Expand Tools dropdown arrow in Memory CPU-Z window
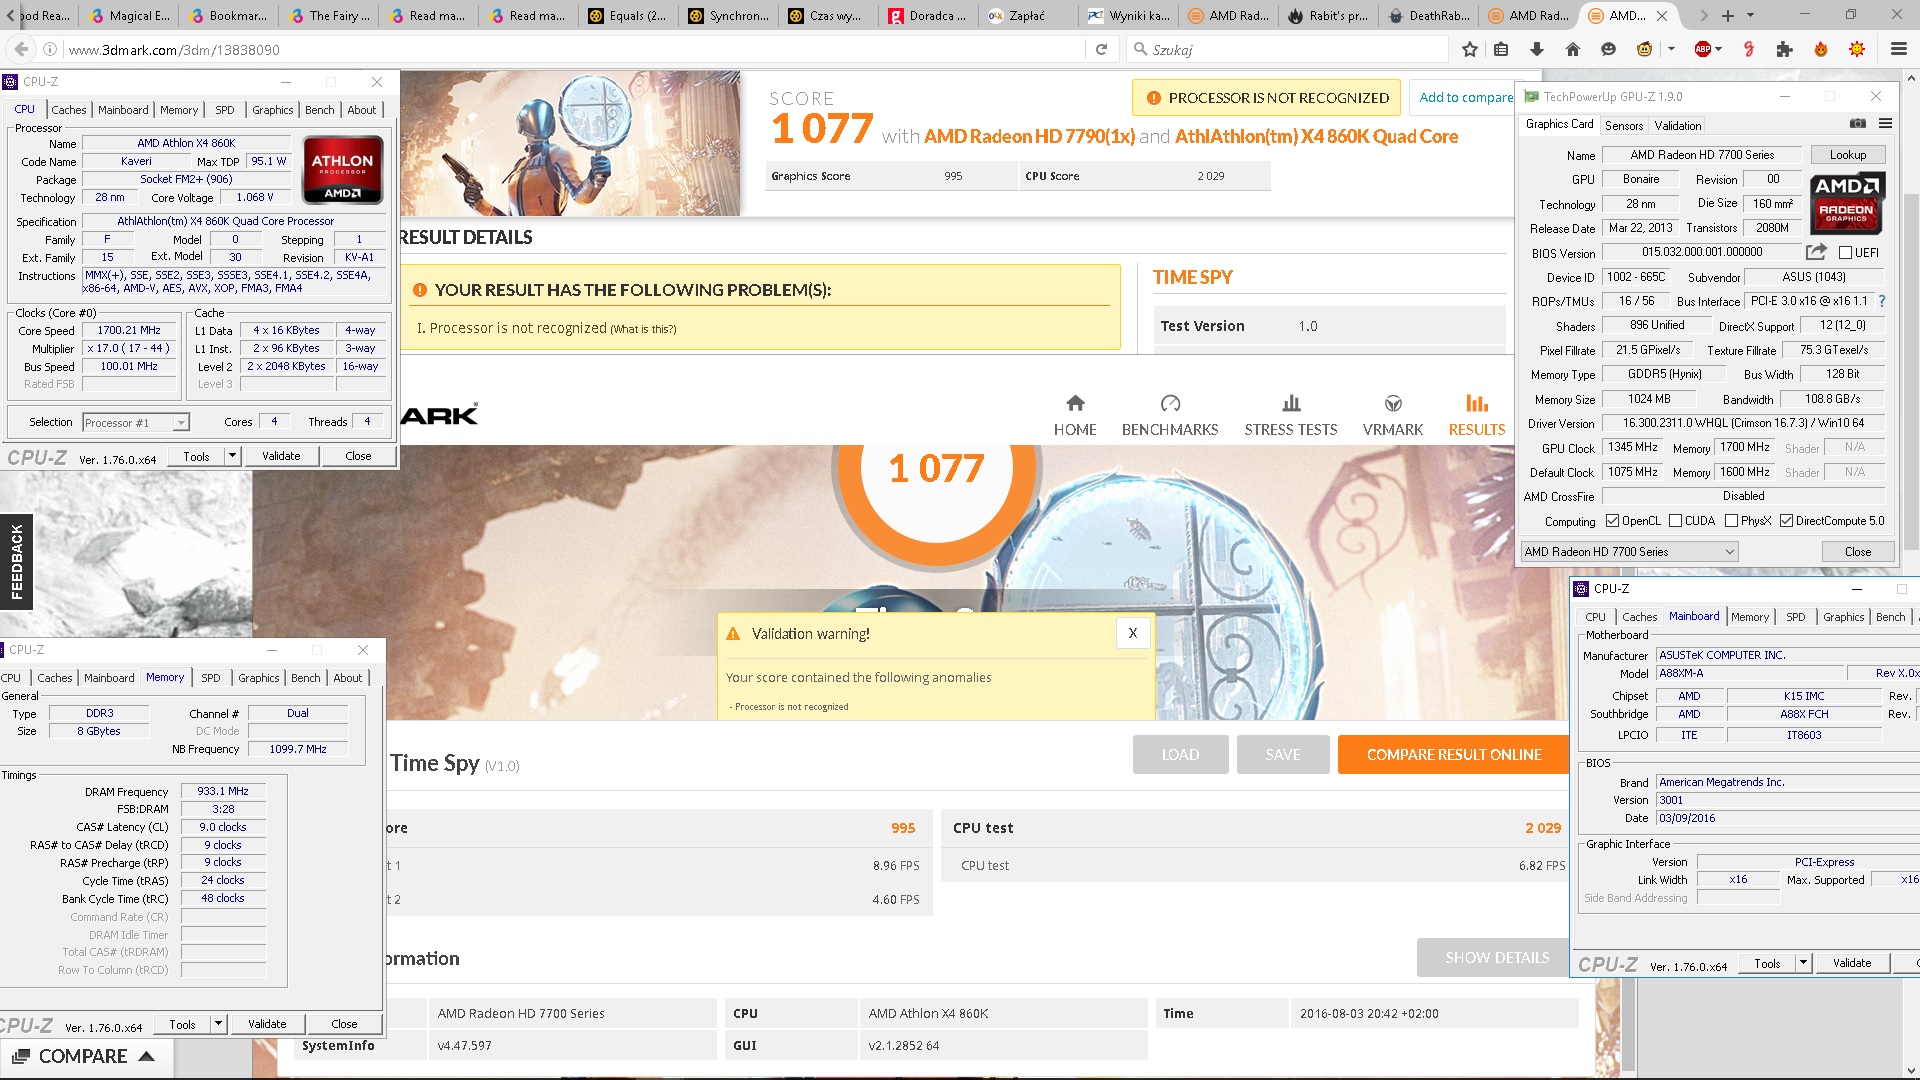Image resolution: width=1920 pixels, height=1080 pixels. click(218, 1024)
